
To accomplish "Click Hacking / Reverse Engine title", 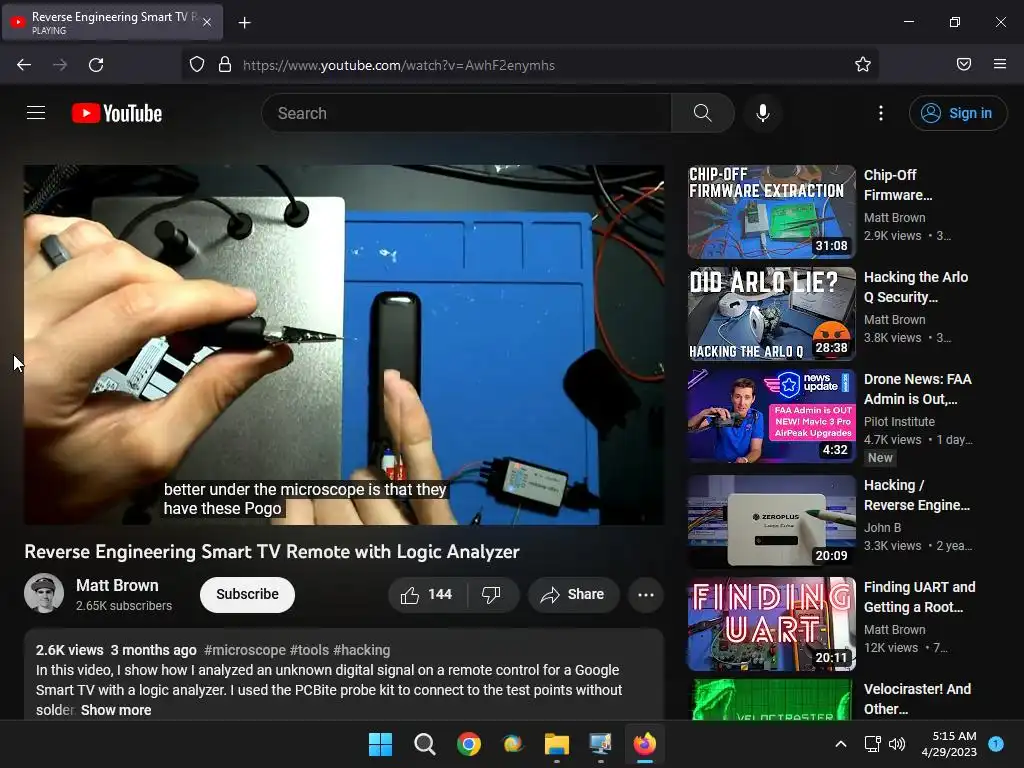I will click(x=917, y=495).
